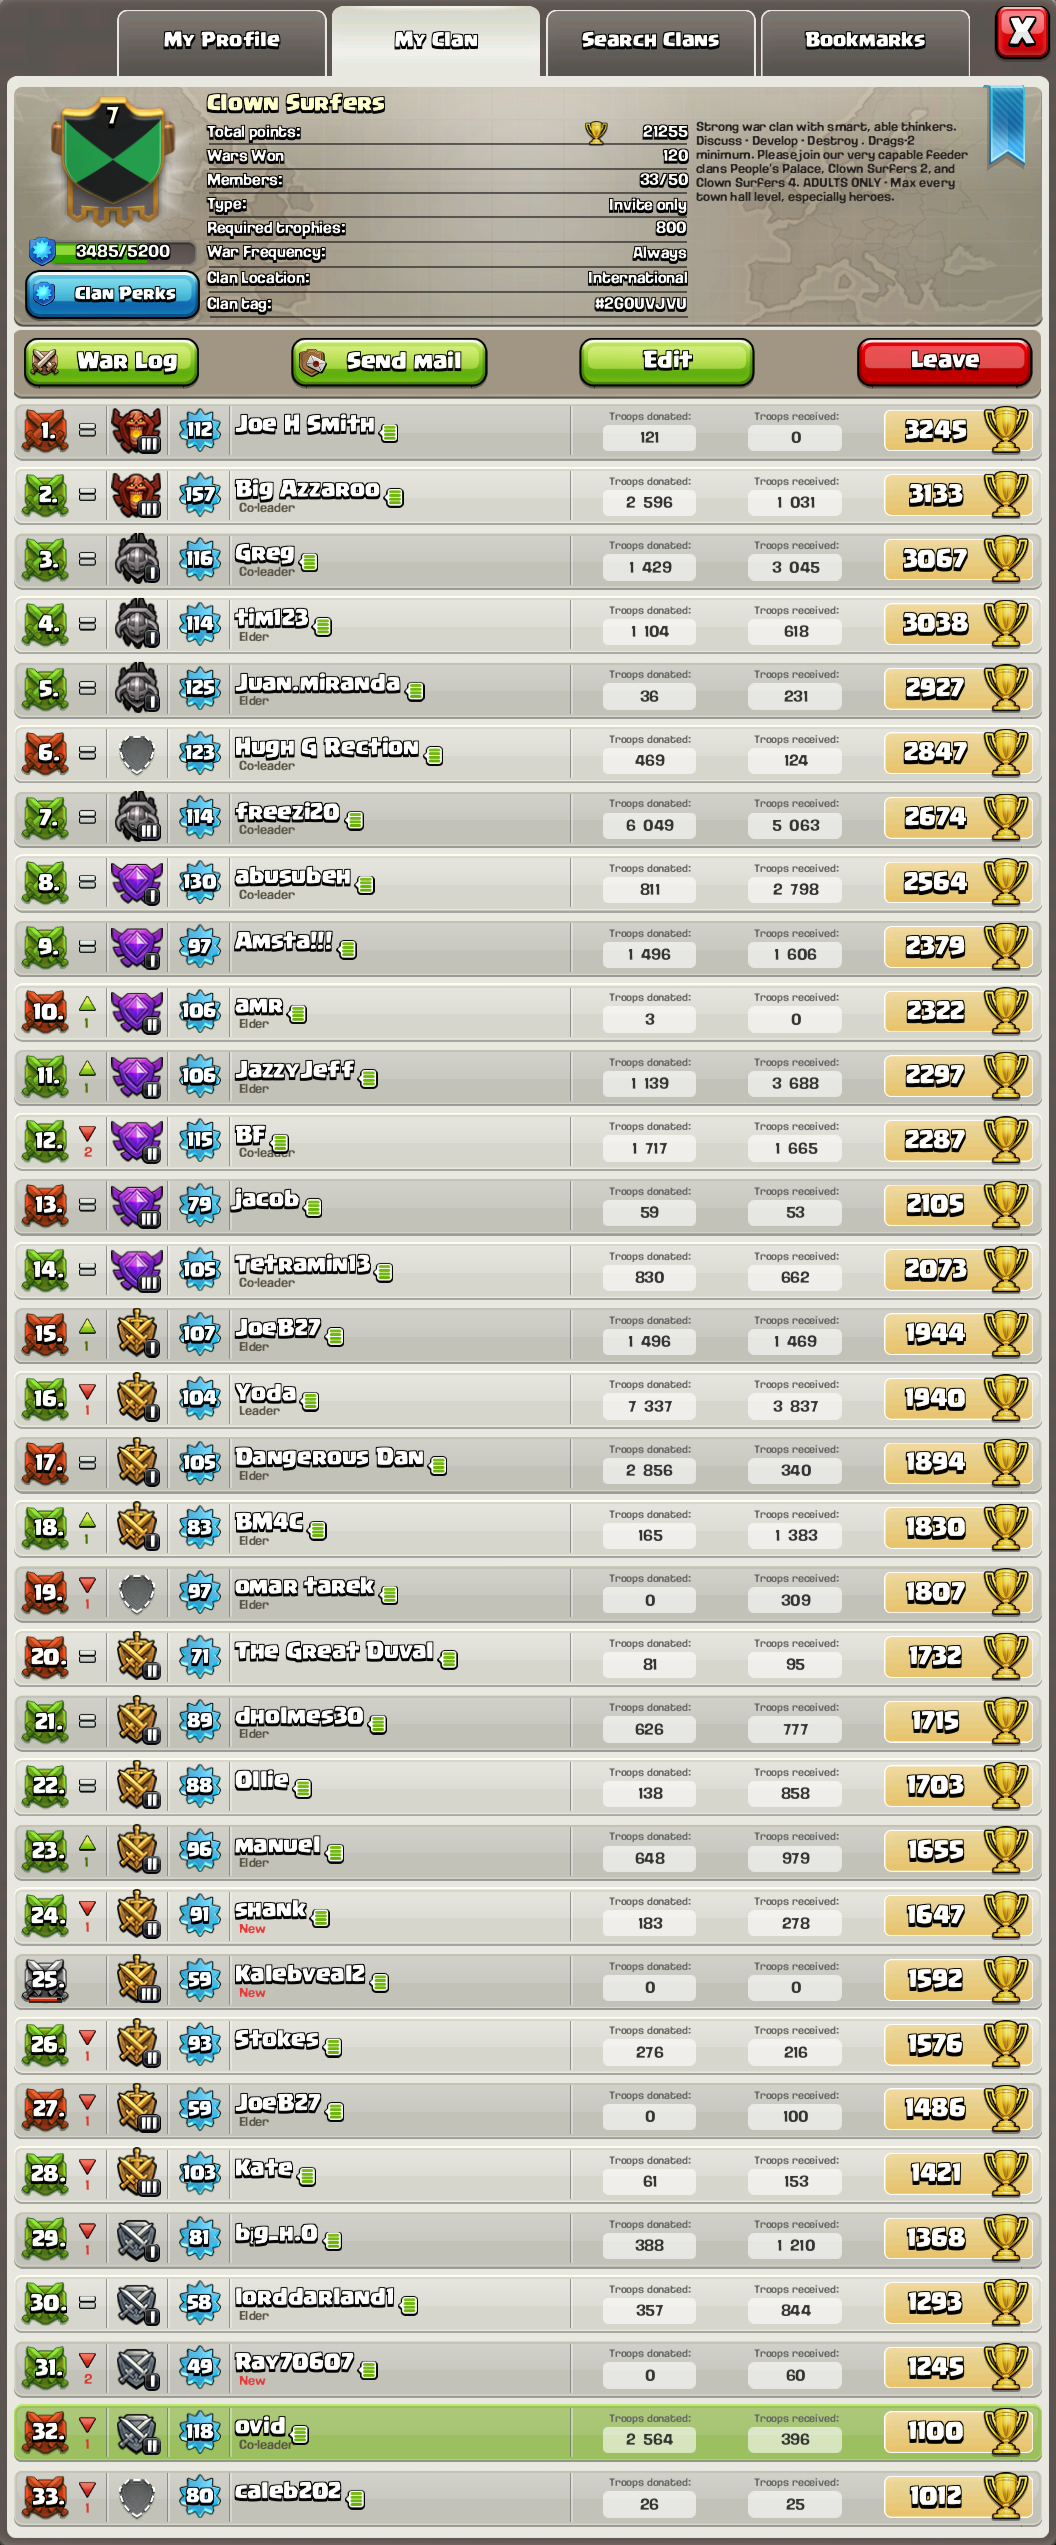
Task: Click the war preference shield for rank 25
Action: [x=46, y=1979]
